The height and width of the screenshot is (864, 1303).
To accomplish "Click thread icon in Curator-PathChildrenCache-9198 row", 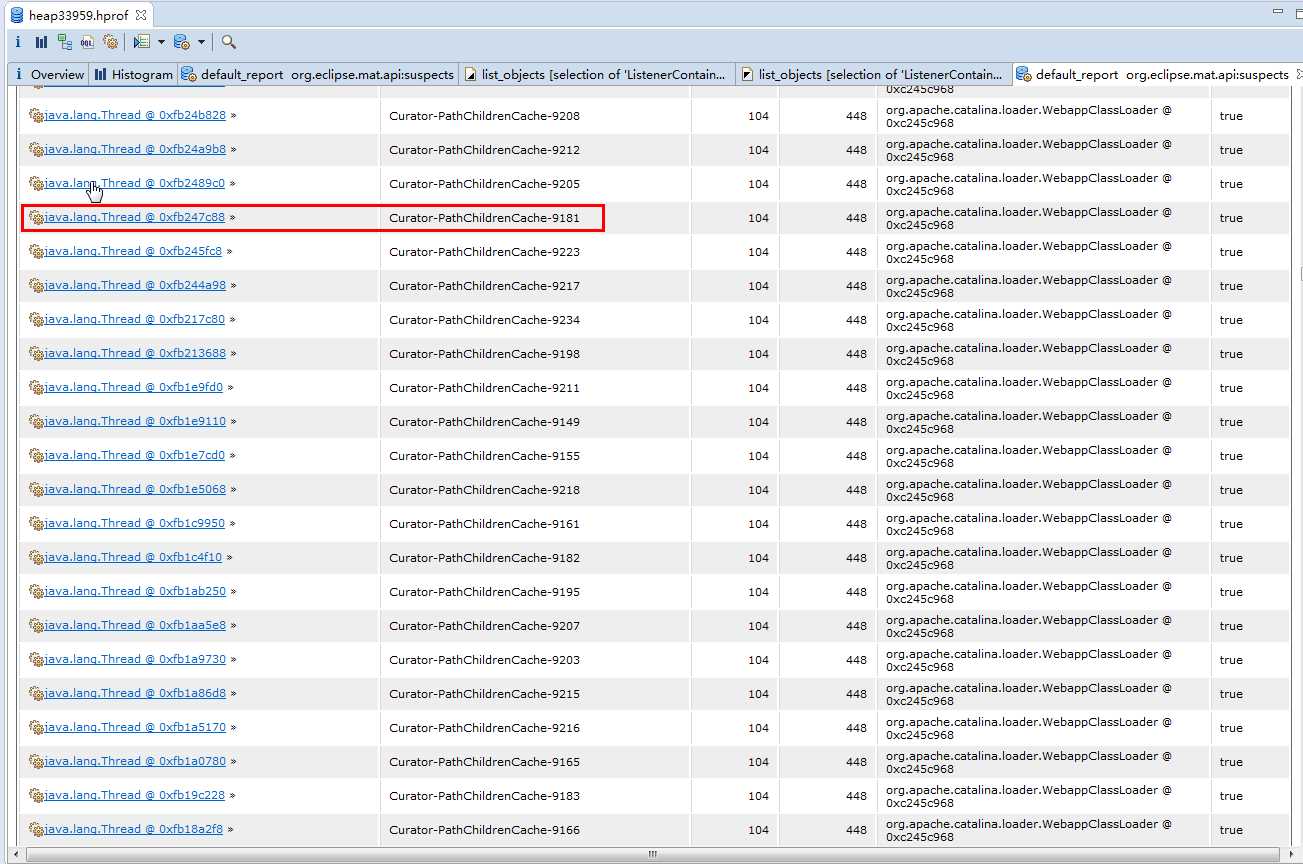I will pos(36,353).
